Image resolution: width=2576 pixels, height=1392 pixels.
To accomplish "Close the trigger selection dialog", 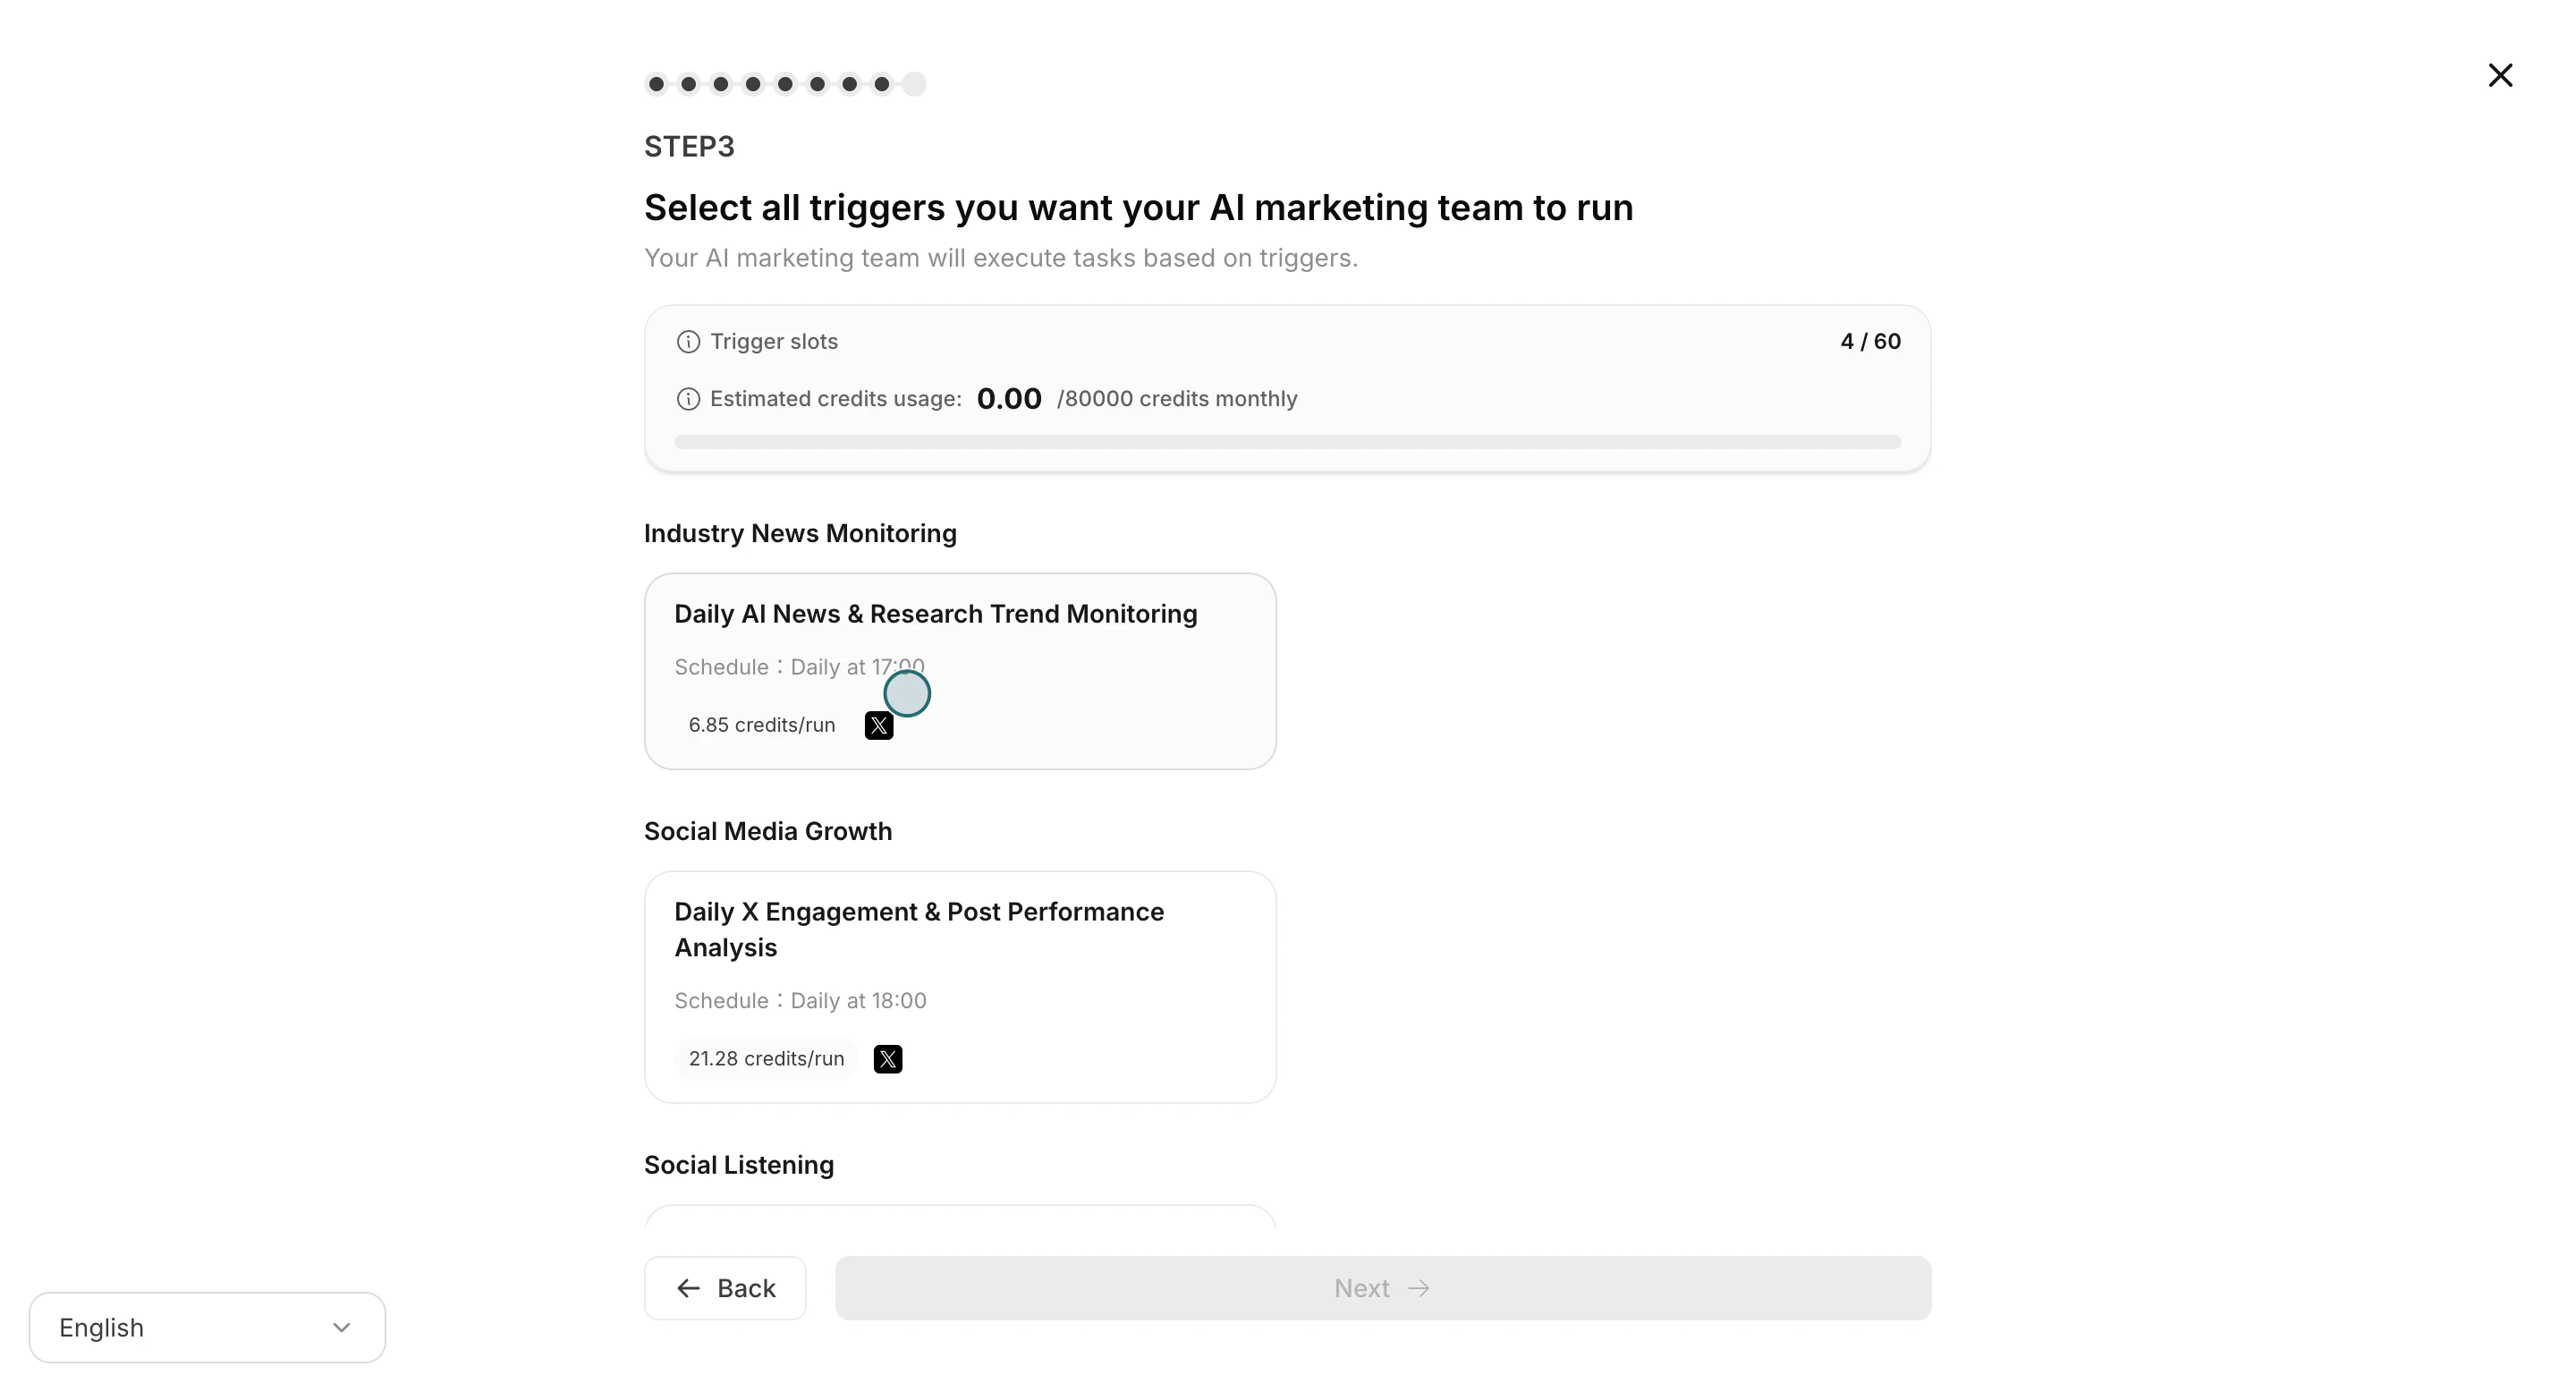I will pos(2500,75).
